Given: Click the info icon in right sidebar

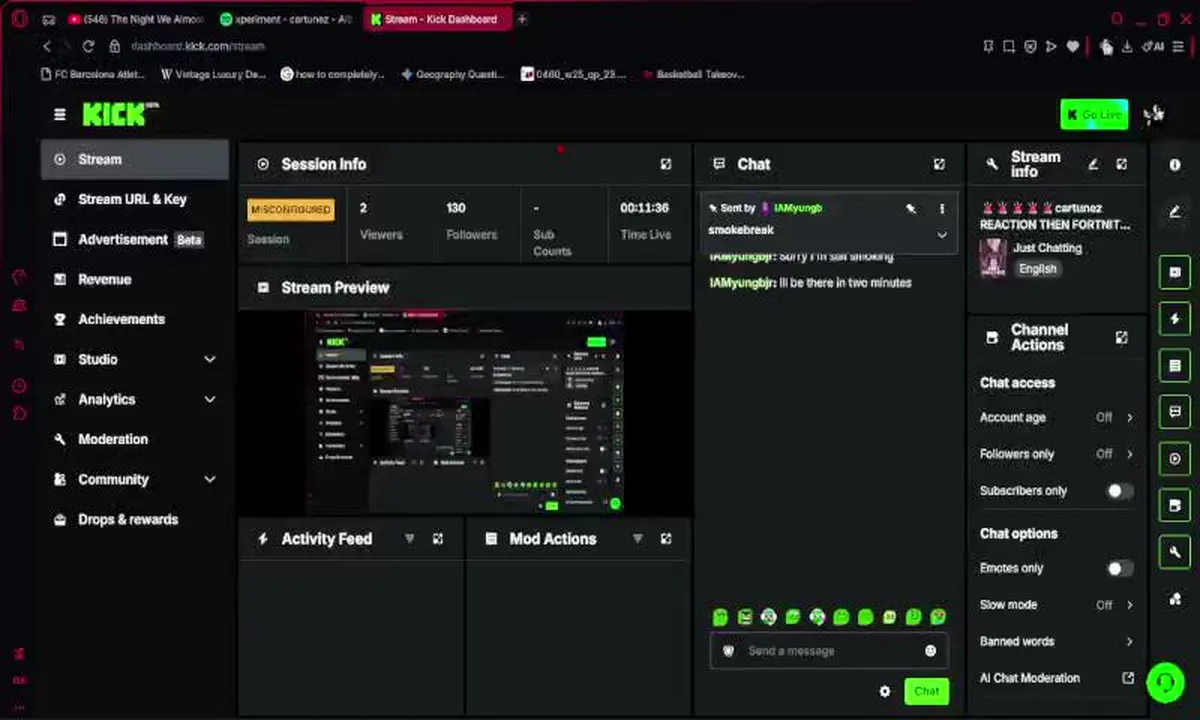Looking at the screenshot, I should [x=1175, y=164].
